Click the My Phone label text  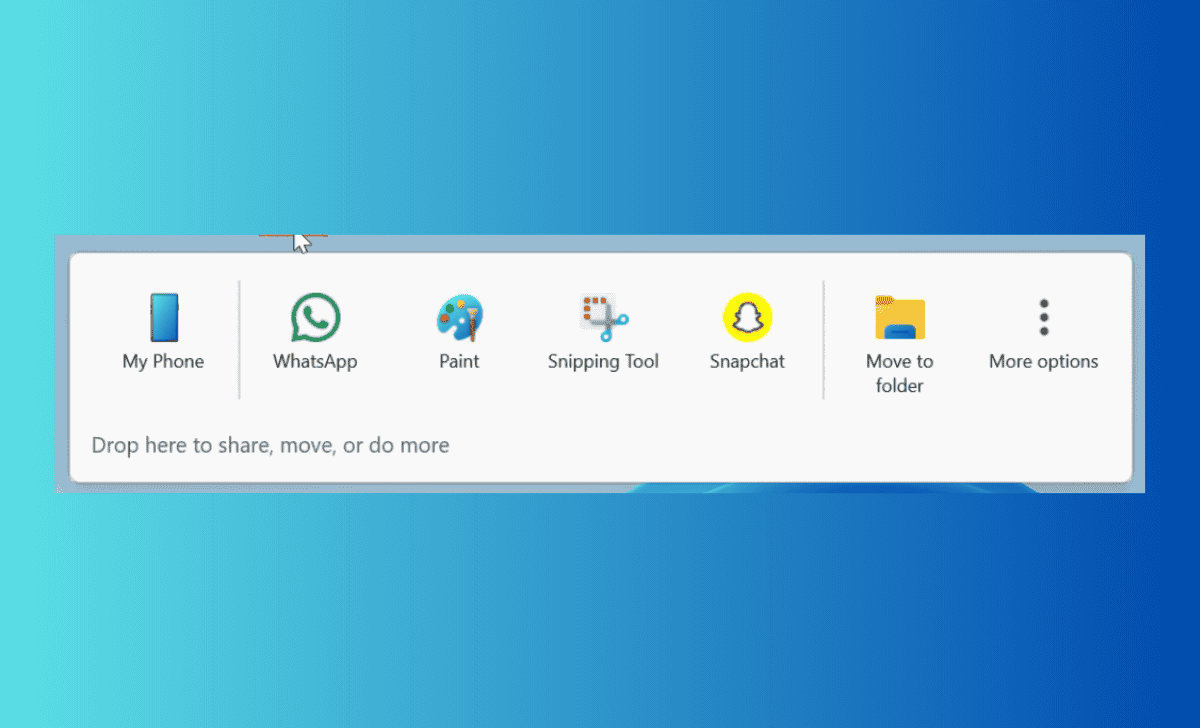[x=162, y=361]
